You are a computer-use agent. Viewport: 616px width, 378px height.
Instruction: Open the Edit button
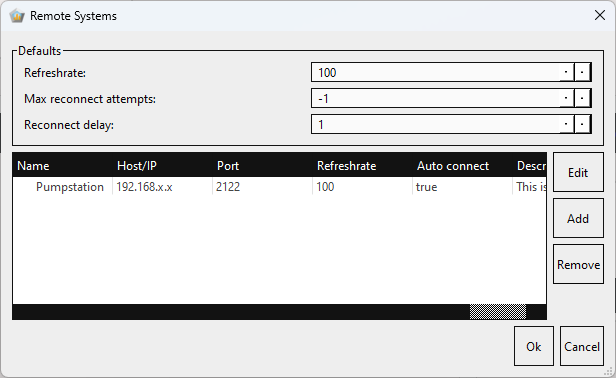(578, 172)
